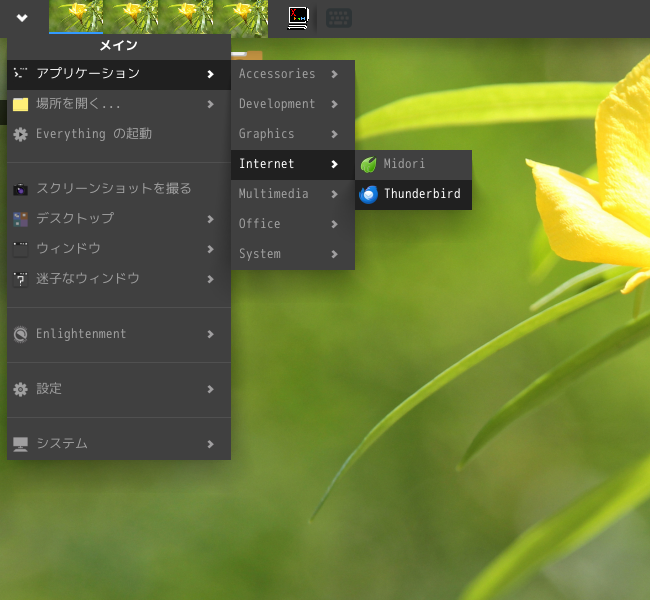Launch the Midori browser
Image resolution: width=650 pixels, height=600 pixels.
413,165
